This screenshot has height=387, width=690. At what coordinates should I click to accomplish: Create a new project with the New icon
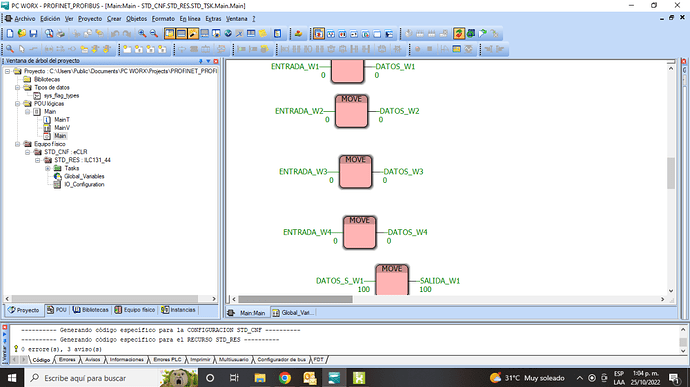(10, 33)
